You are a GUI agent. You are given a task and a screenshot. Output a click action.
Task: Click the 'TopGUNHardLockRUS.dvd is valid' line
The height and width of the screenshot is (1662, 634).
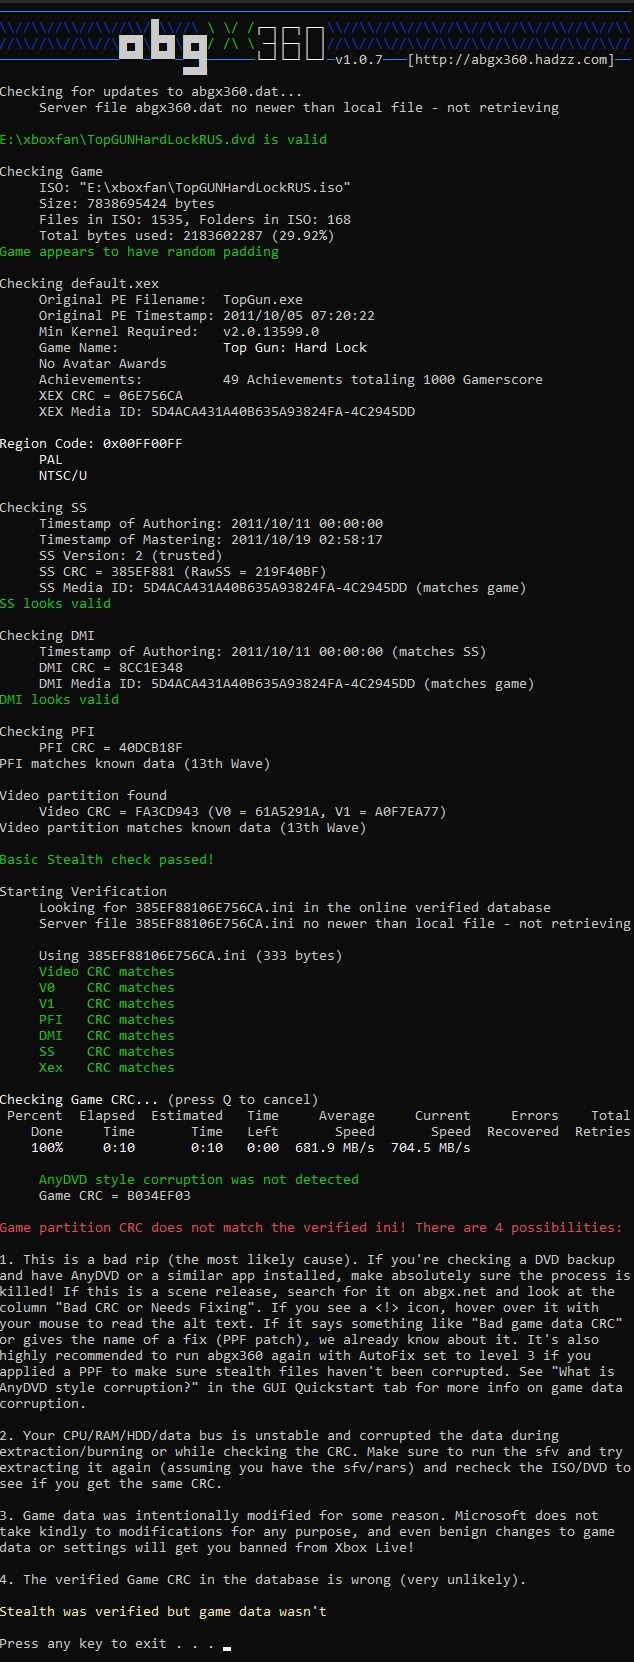click(x=163, y=140)
